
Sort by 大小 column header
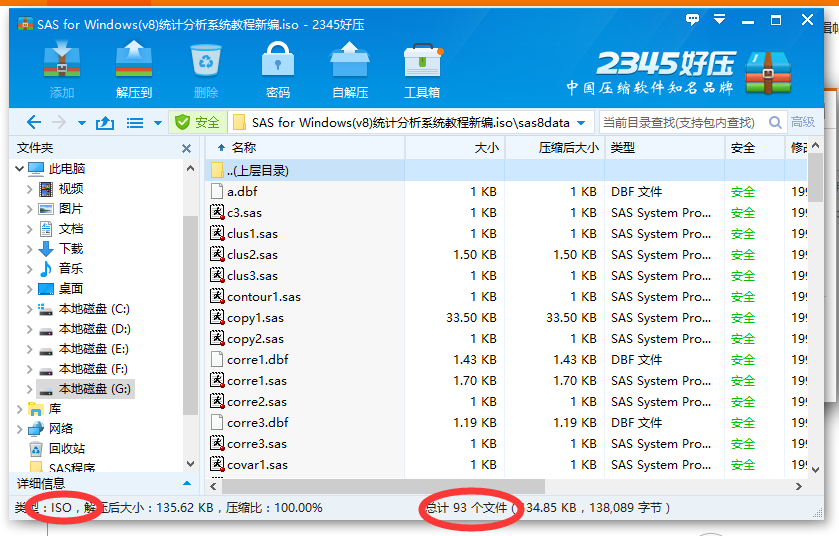(455, 148)
